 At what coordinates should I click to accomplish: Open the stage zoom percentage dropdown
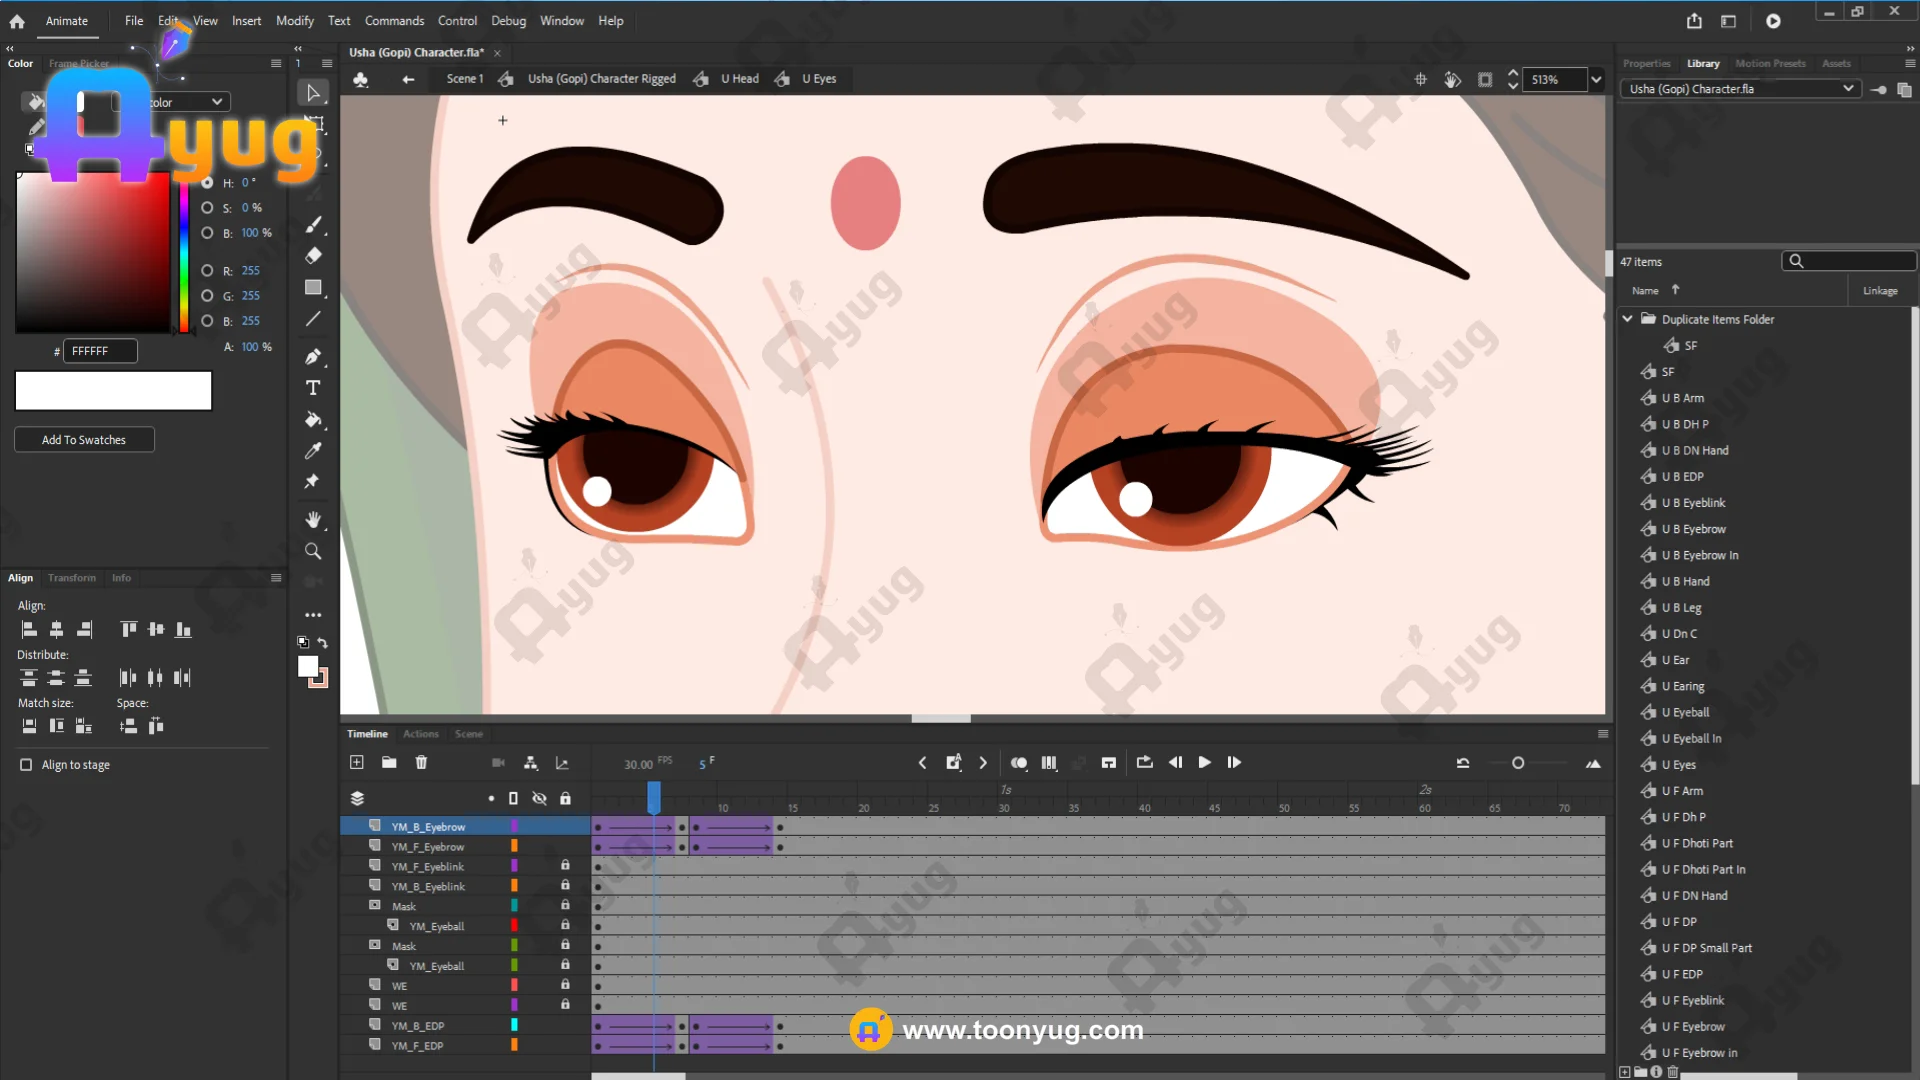tap(1596, 80)
